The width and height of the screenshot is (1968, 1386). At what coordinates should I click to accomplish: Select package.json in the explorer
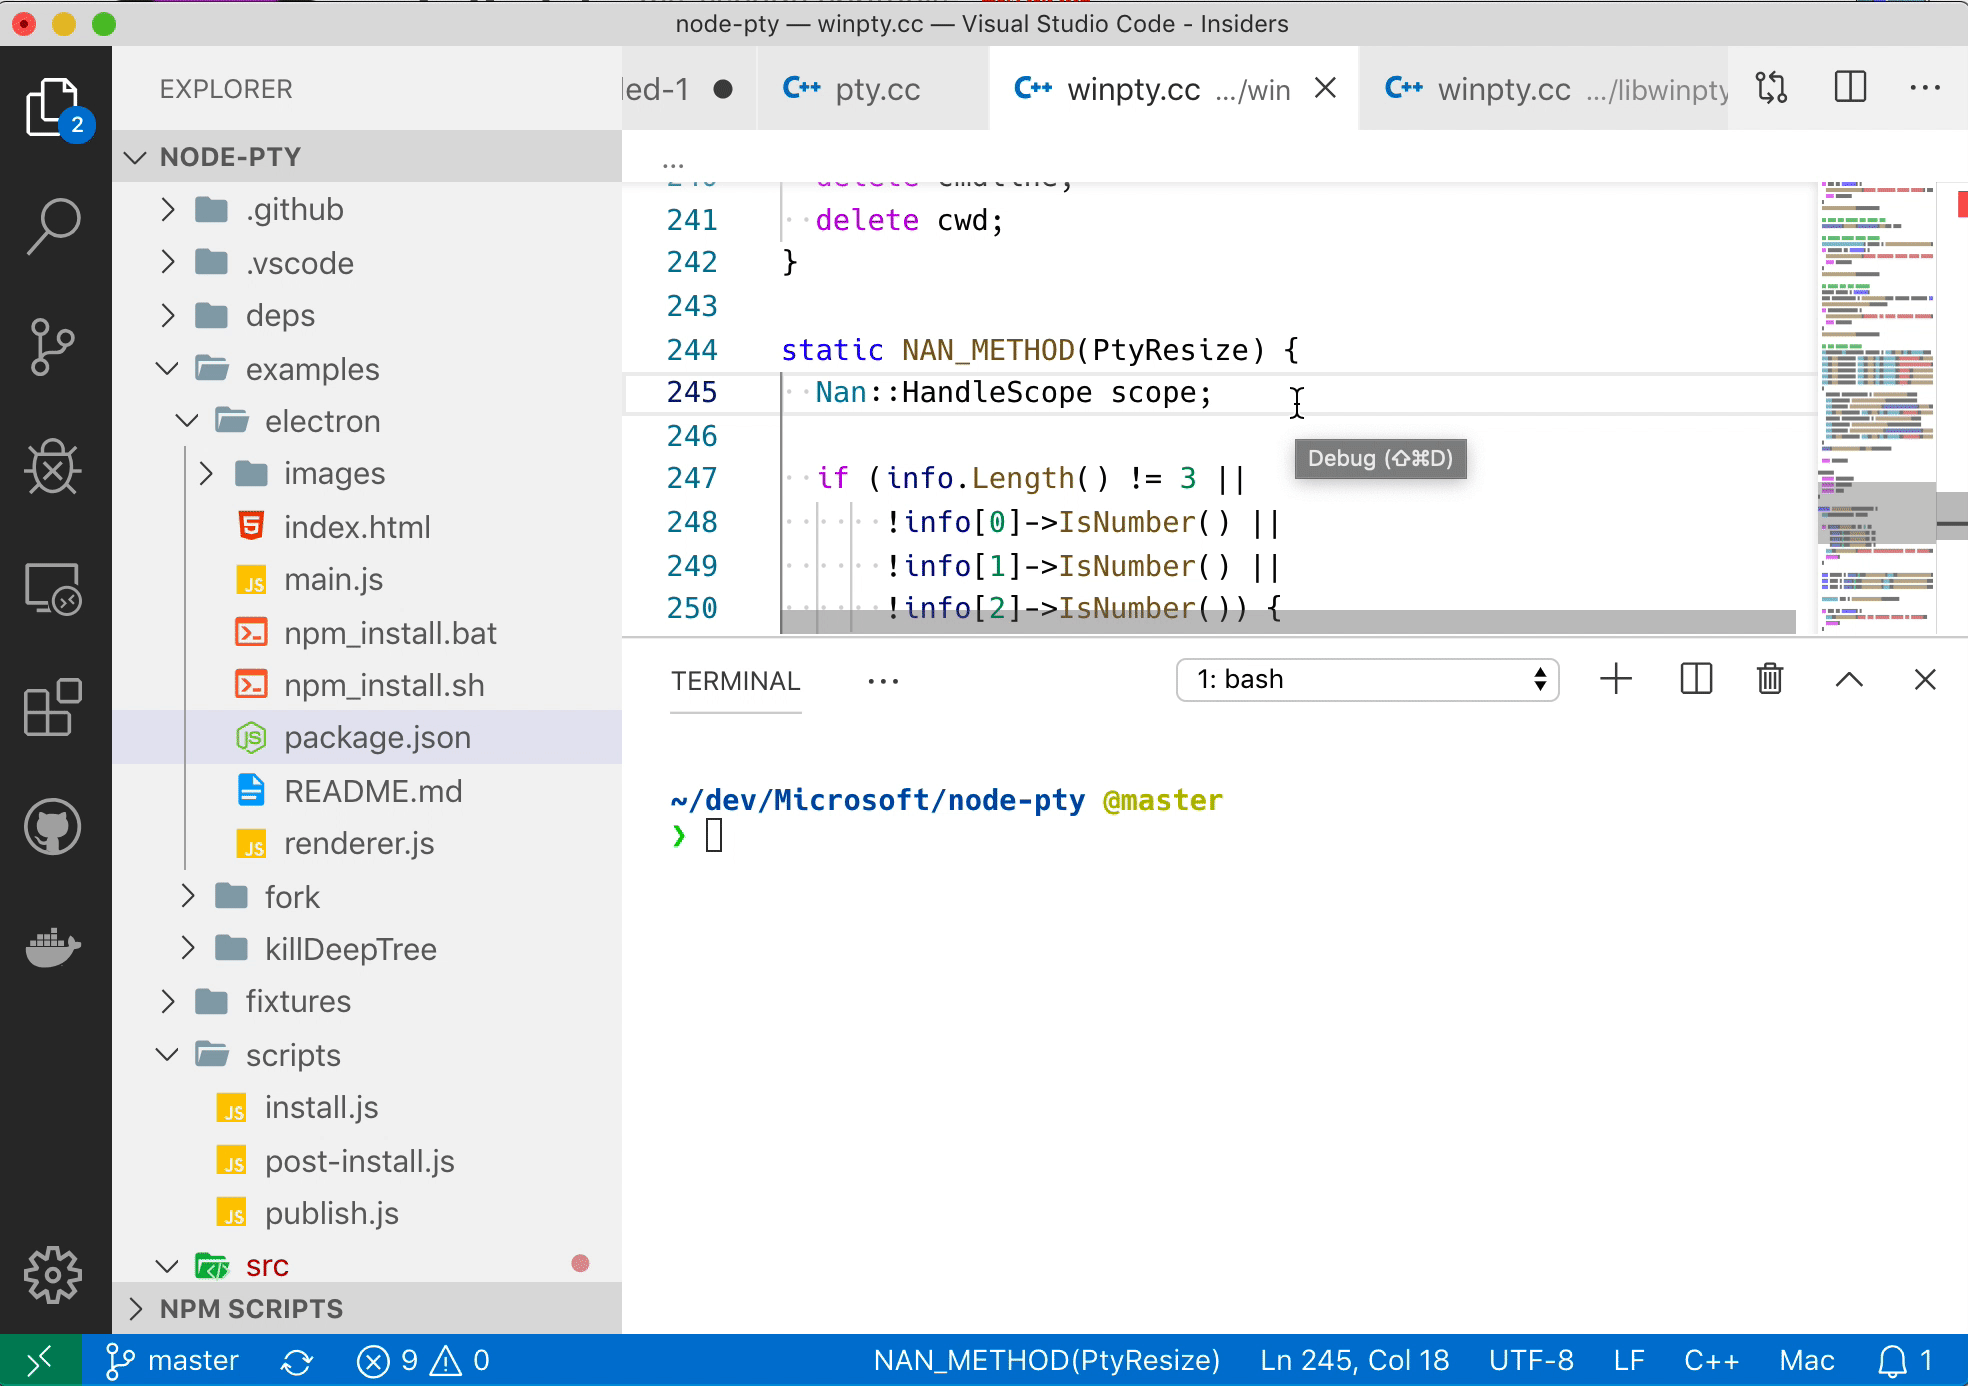377,737
